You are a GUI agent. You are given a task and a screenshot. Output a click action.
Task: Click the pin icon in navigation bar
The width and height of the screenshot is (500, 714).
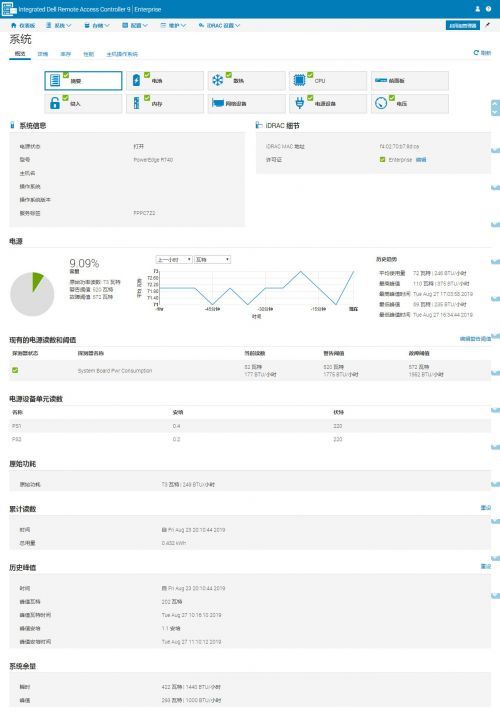pyautogui.click(x=487, y=25)
